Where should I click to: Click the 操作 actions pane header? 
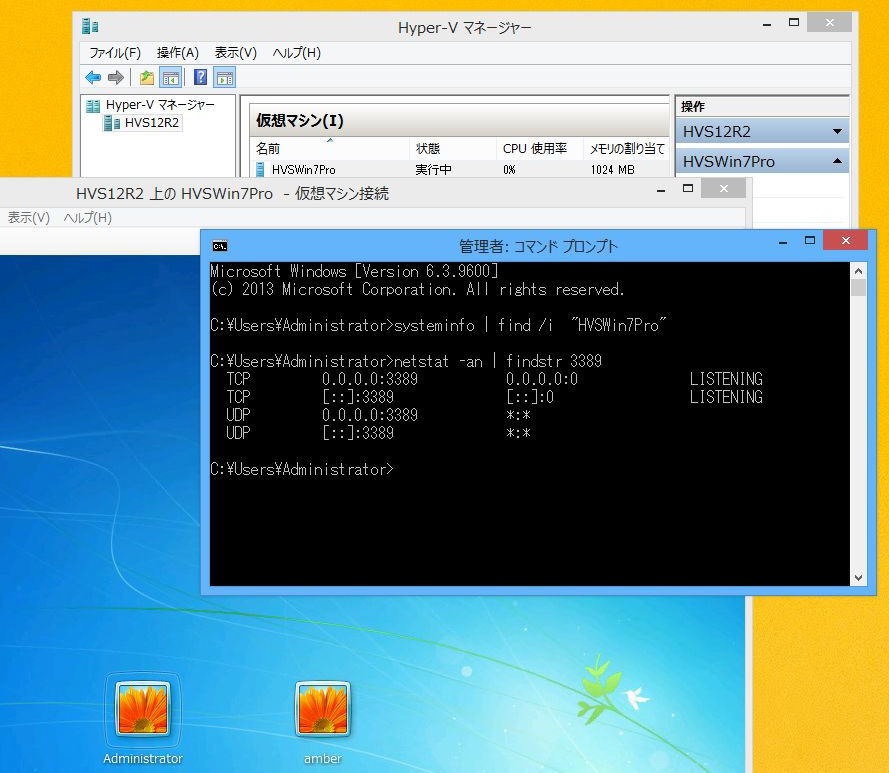tap(693, 107)
